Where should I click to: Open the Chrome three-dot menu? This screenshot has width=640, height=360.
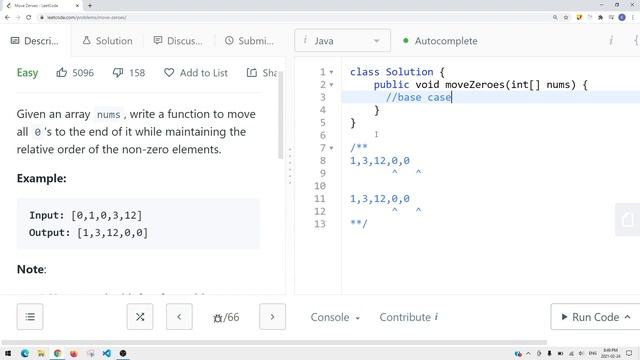pyautogui.click(x=633, y=18)
